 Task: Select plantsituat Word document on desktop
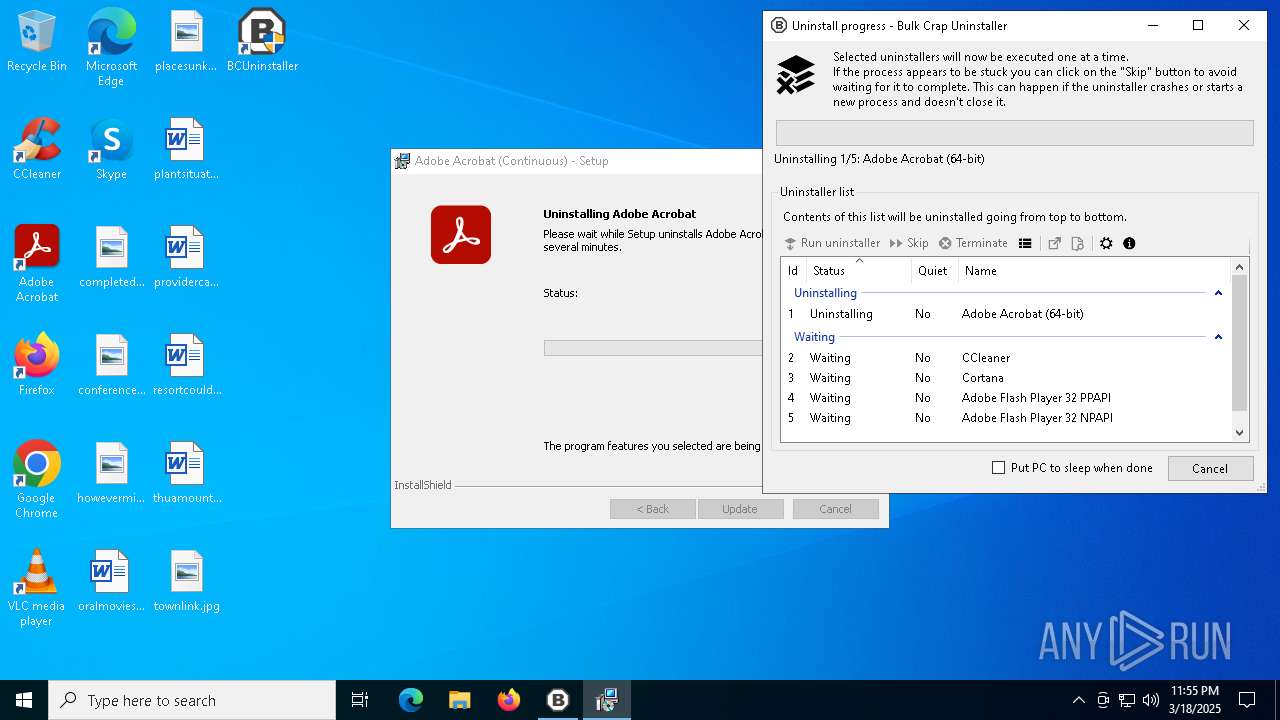click(186, 149)
